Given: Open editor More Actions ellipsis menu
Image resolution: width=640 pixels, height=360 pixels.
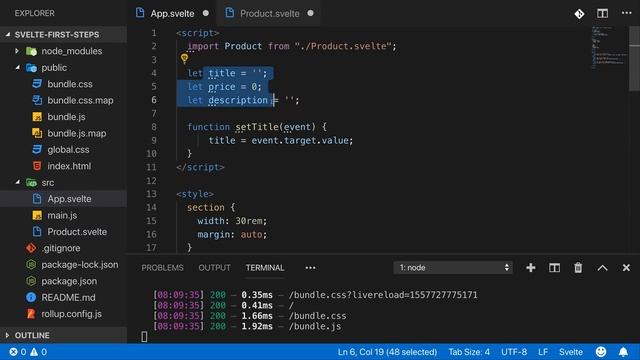Looking at the screenshot, I should (627, 13).
